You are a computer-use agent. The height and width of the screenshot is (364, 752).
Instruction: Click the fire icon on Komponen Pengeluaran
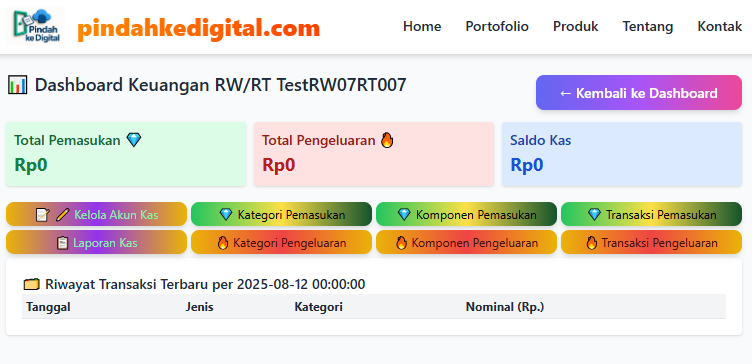[401, 243]
